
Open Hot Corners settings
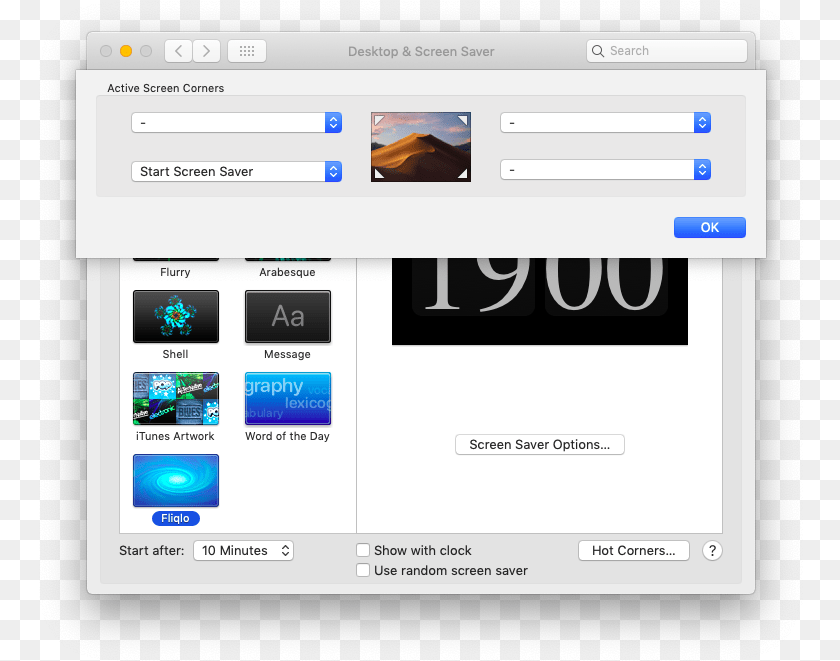coord(634,551)
